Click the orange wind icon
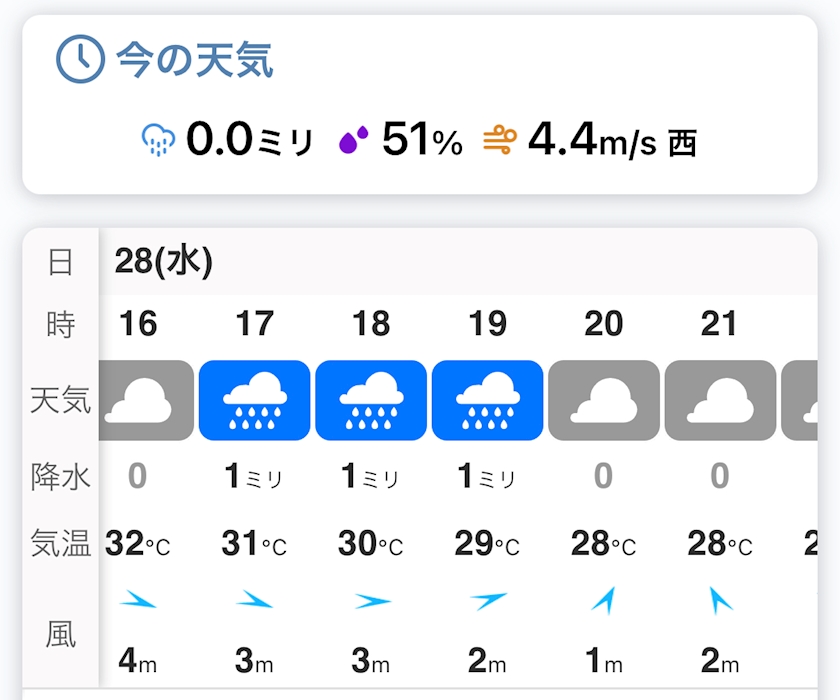 tap(499, 141)
